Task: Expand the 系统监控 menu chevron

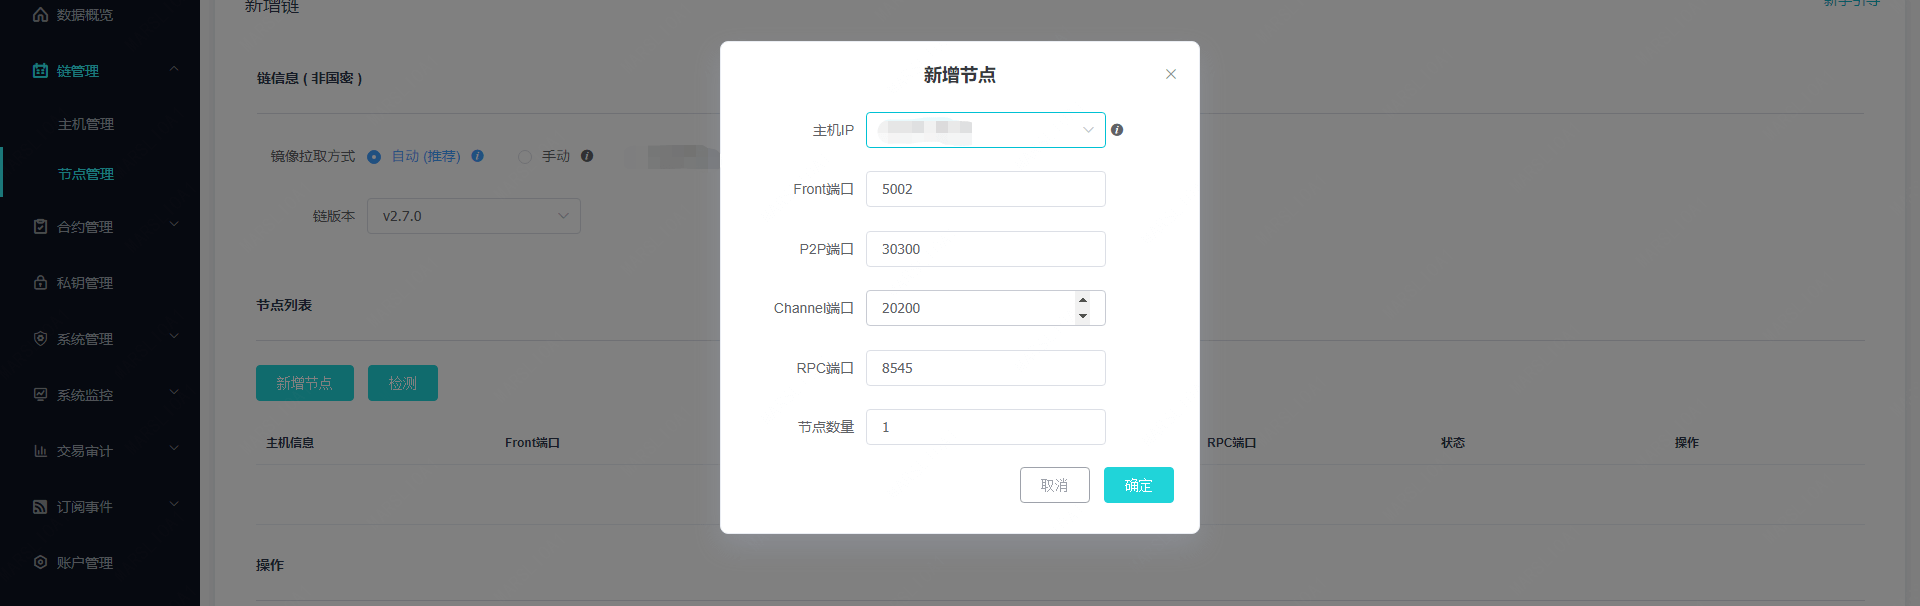Action: pyautogui.click(x=174, y=393)
